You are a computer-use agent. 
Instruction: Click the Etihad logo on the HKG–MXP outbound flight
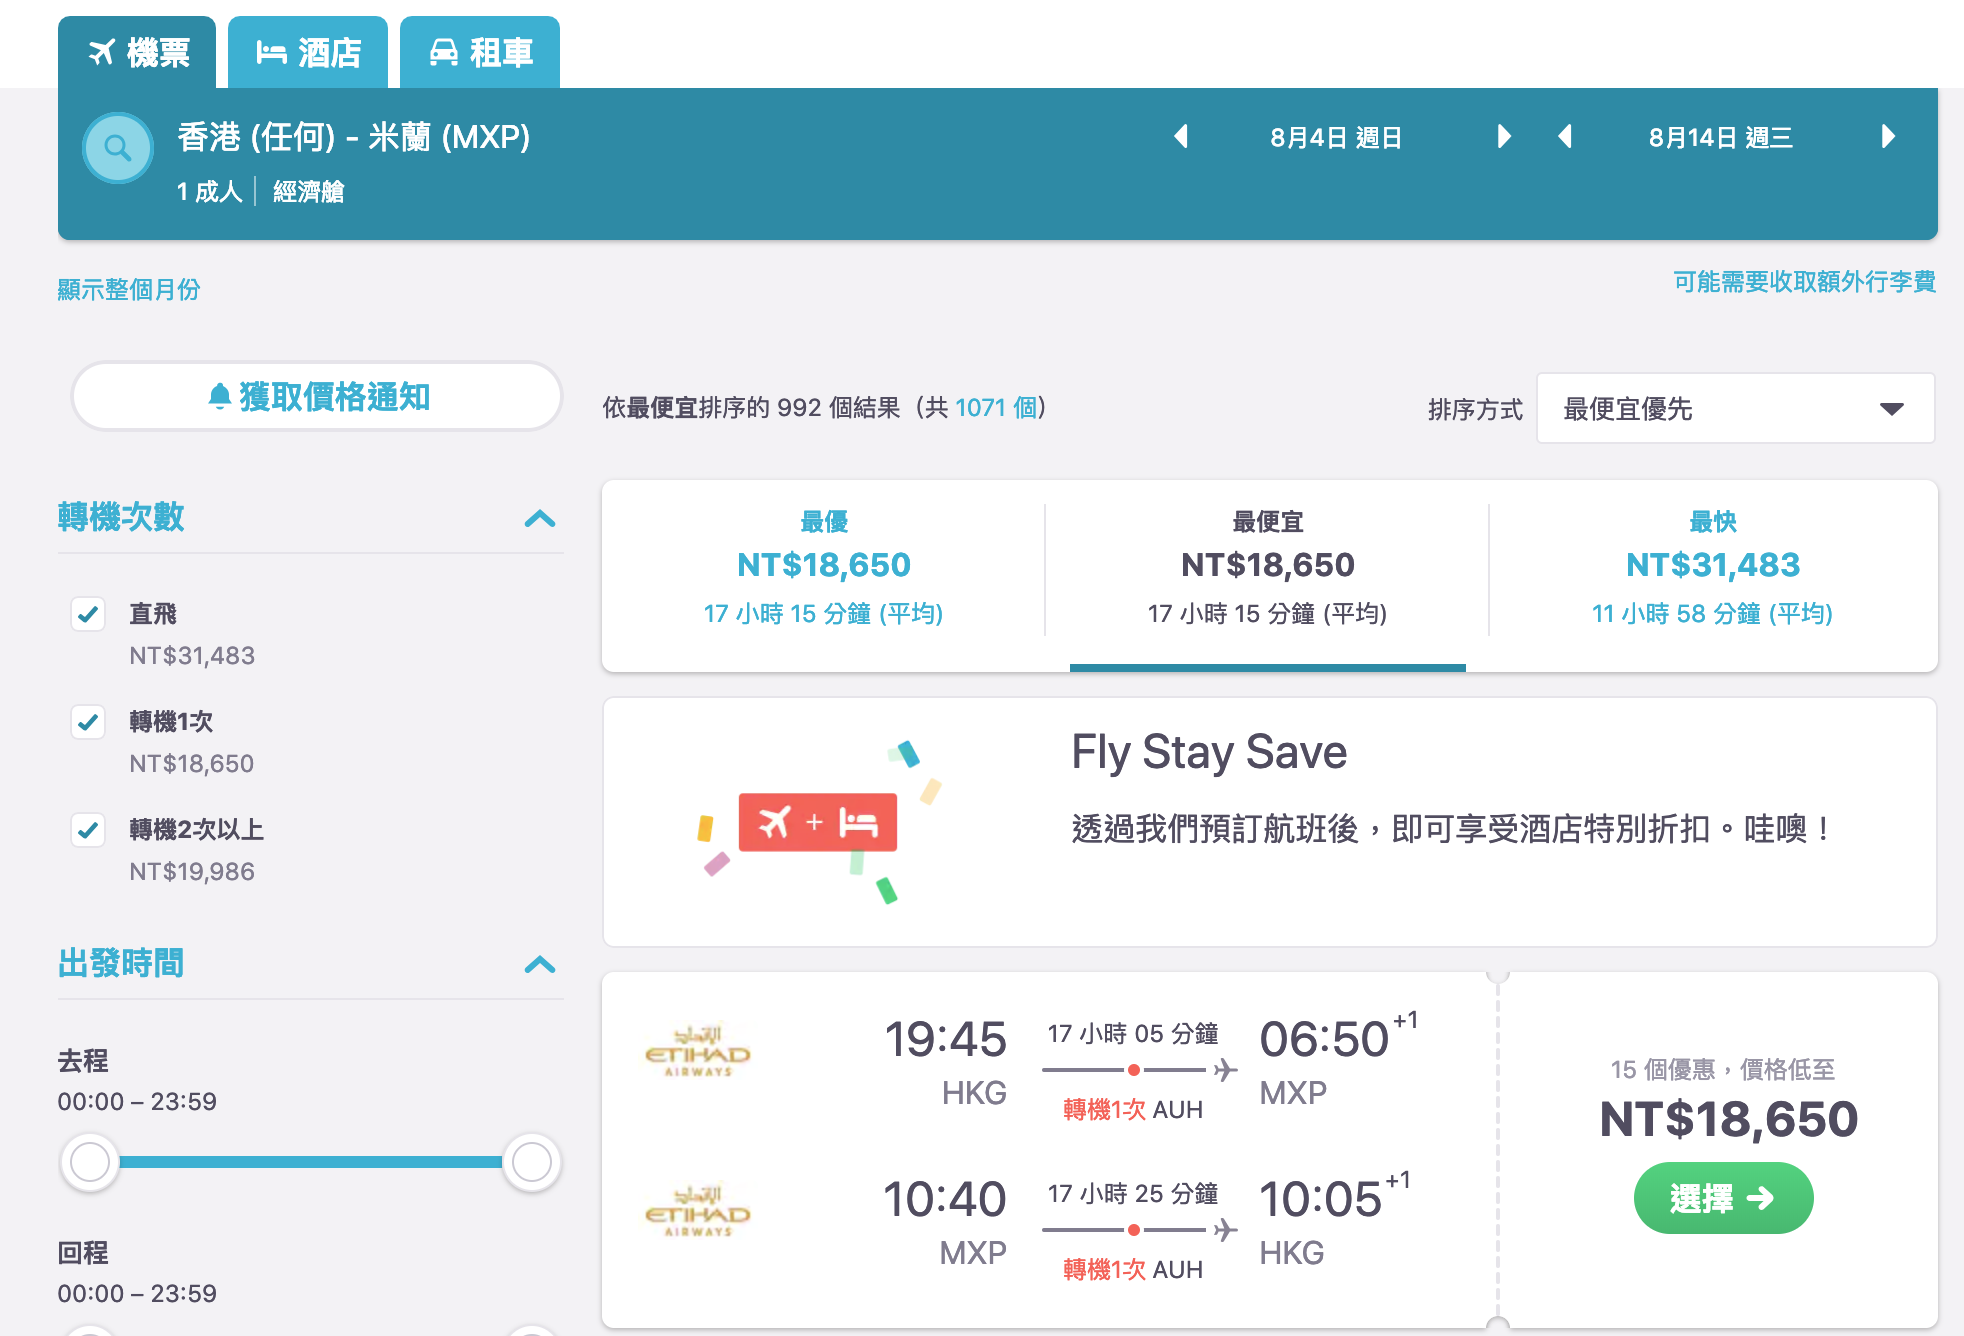pyautogui.click(x=698, y=1051)
